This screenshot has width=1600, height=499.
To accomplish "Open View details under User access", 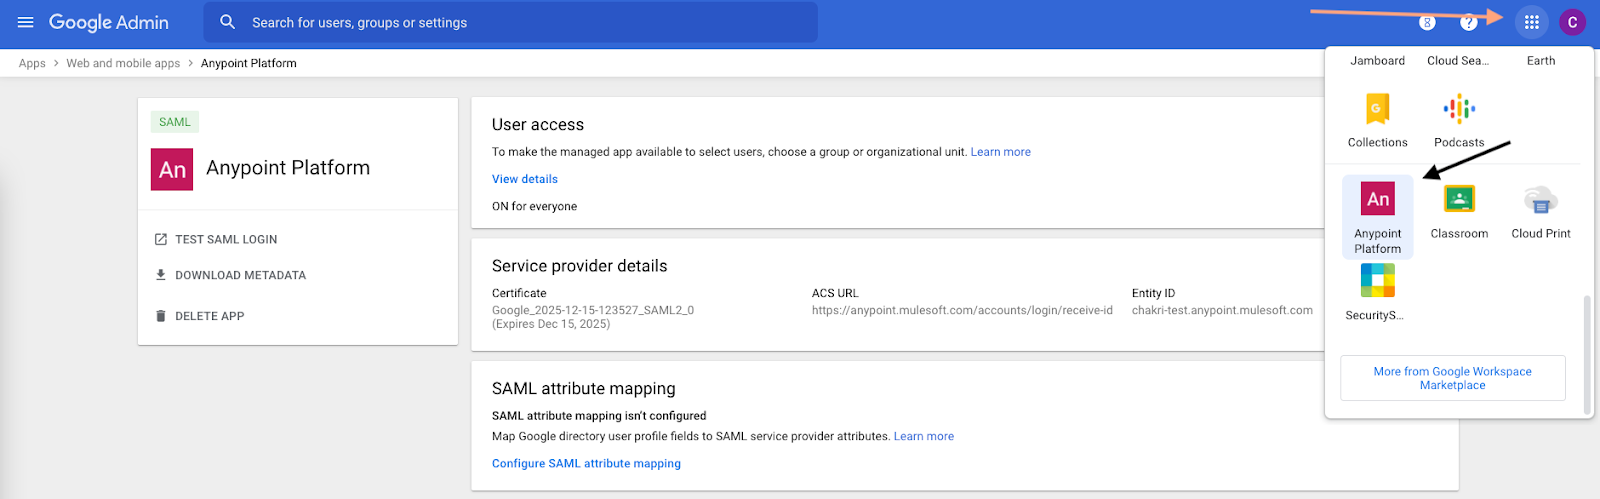I will (x=525, y=179).
